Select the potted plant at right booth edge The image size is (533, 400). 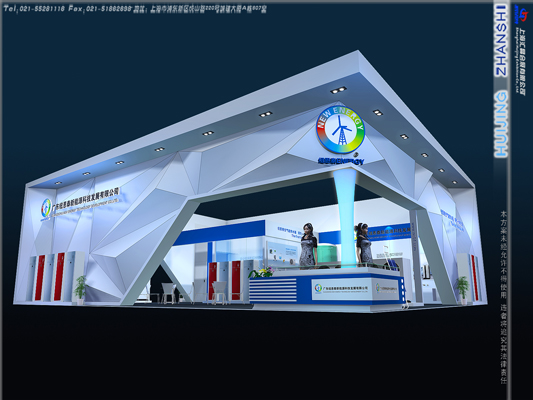[x=462, y=290]
